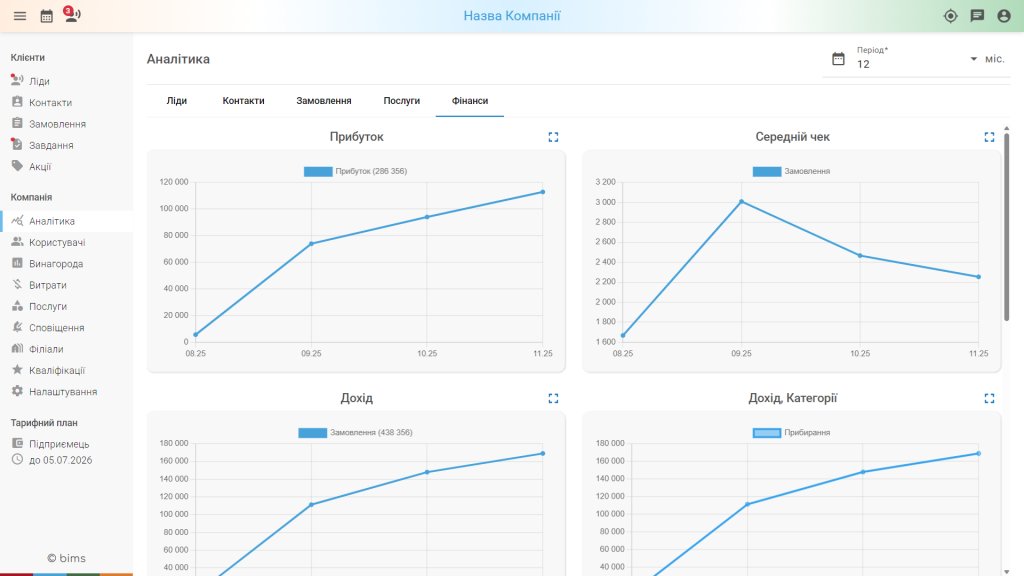Click the Сповіщення bell icon
Screen dimensions: 1024x576
(x=17, y=327)
